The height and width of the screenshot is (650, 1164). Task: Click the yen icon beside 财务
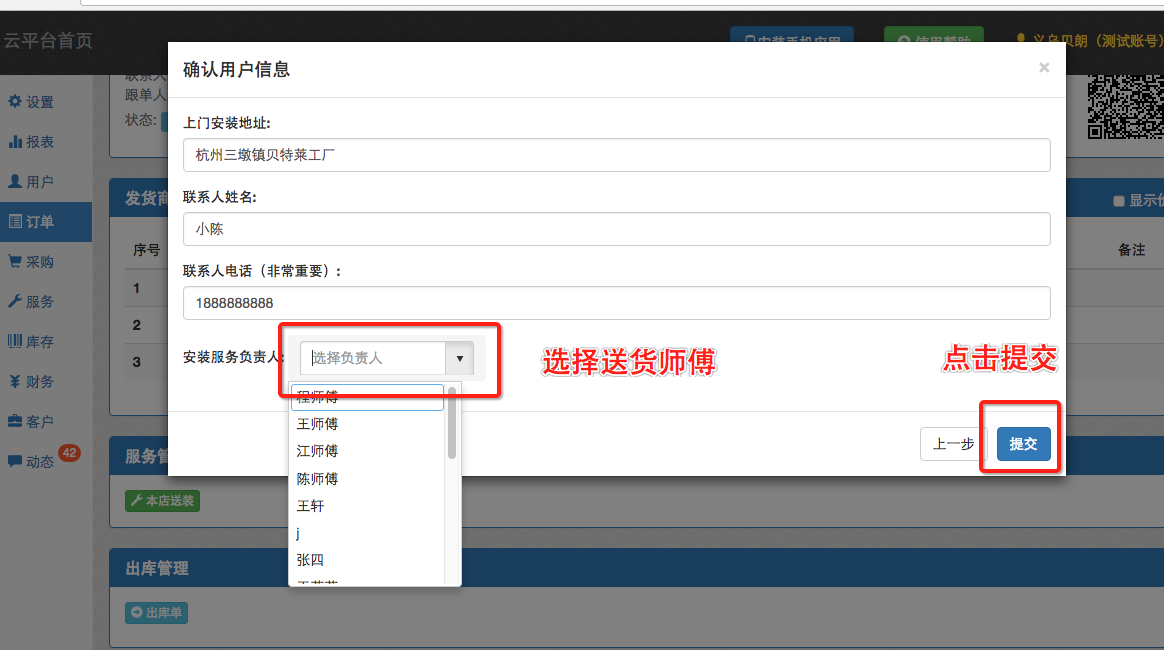15,382
